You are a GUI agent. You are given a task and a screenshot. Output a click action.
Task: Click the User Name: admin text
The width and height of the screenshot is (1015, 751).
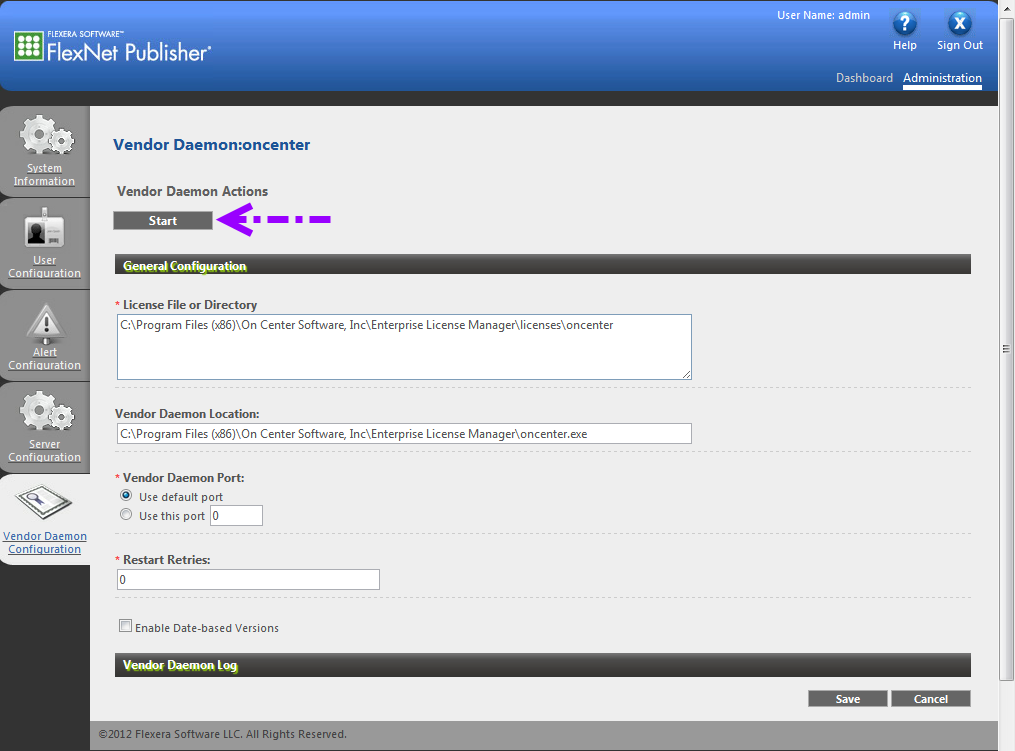coord(823,15)
